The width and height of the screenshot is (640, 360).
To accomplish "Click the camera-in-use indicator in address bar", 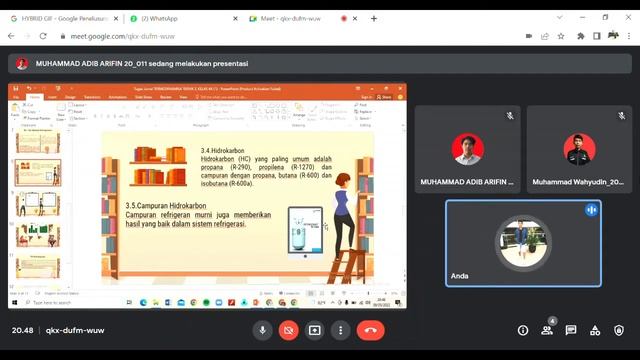I will tap(529, 36).
